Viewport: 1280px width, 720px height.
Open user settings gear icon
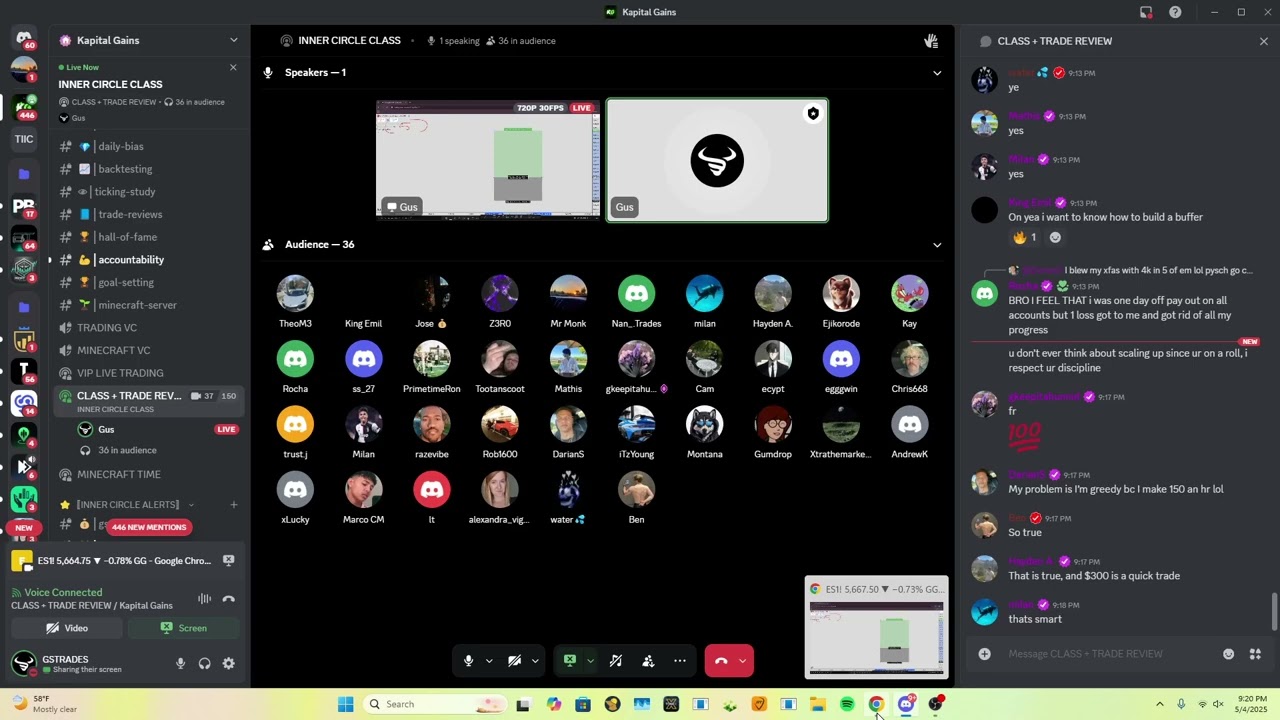tap(228, 663)
